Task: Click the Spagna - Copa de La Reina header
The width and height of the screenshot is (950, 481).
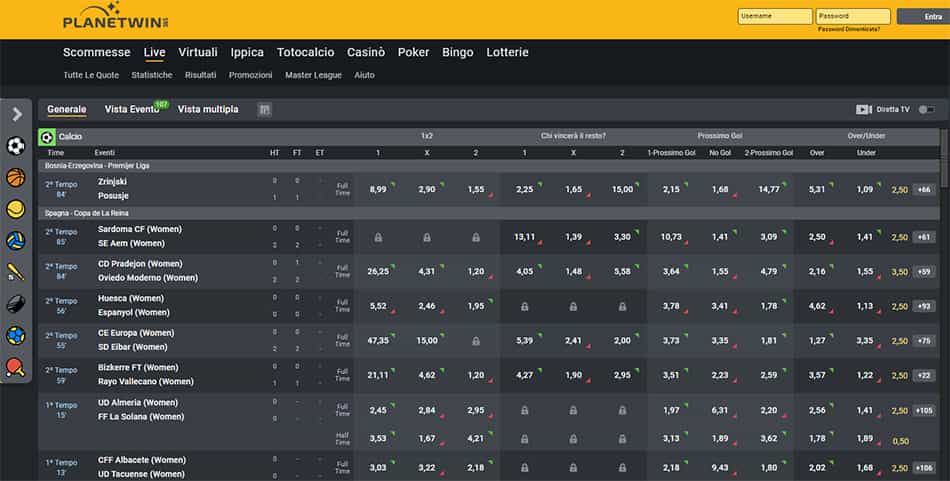Action: pos(87,213)
